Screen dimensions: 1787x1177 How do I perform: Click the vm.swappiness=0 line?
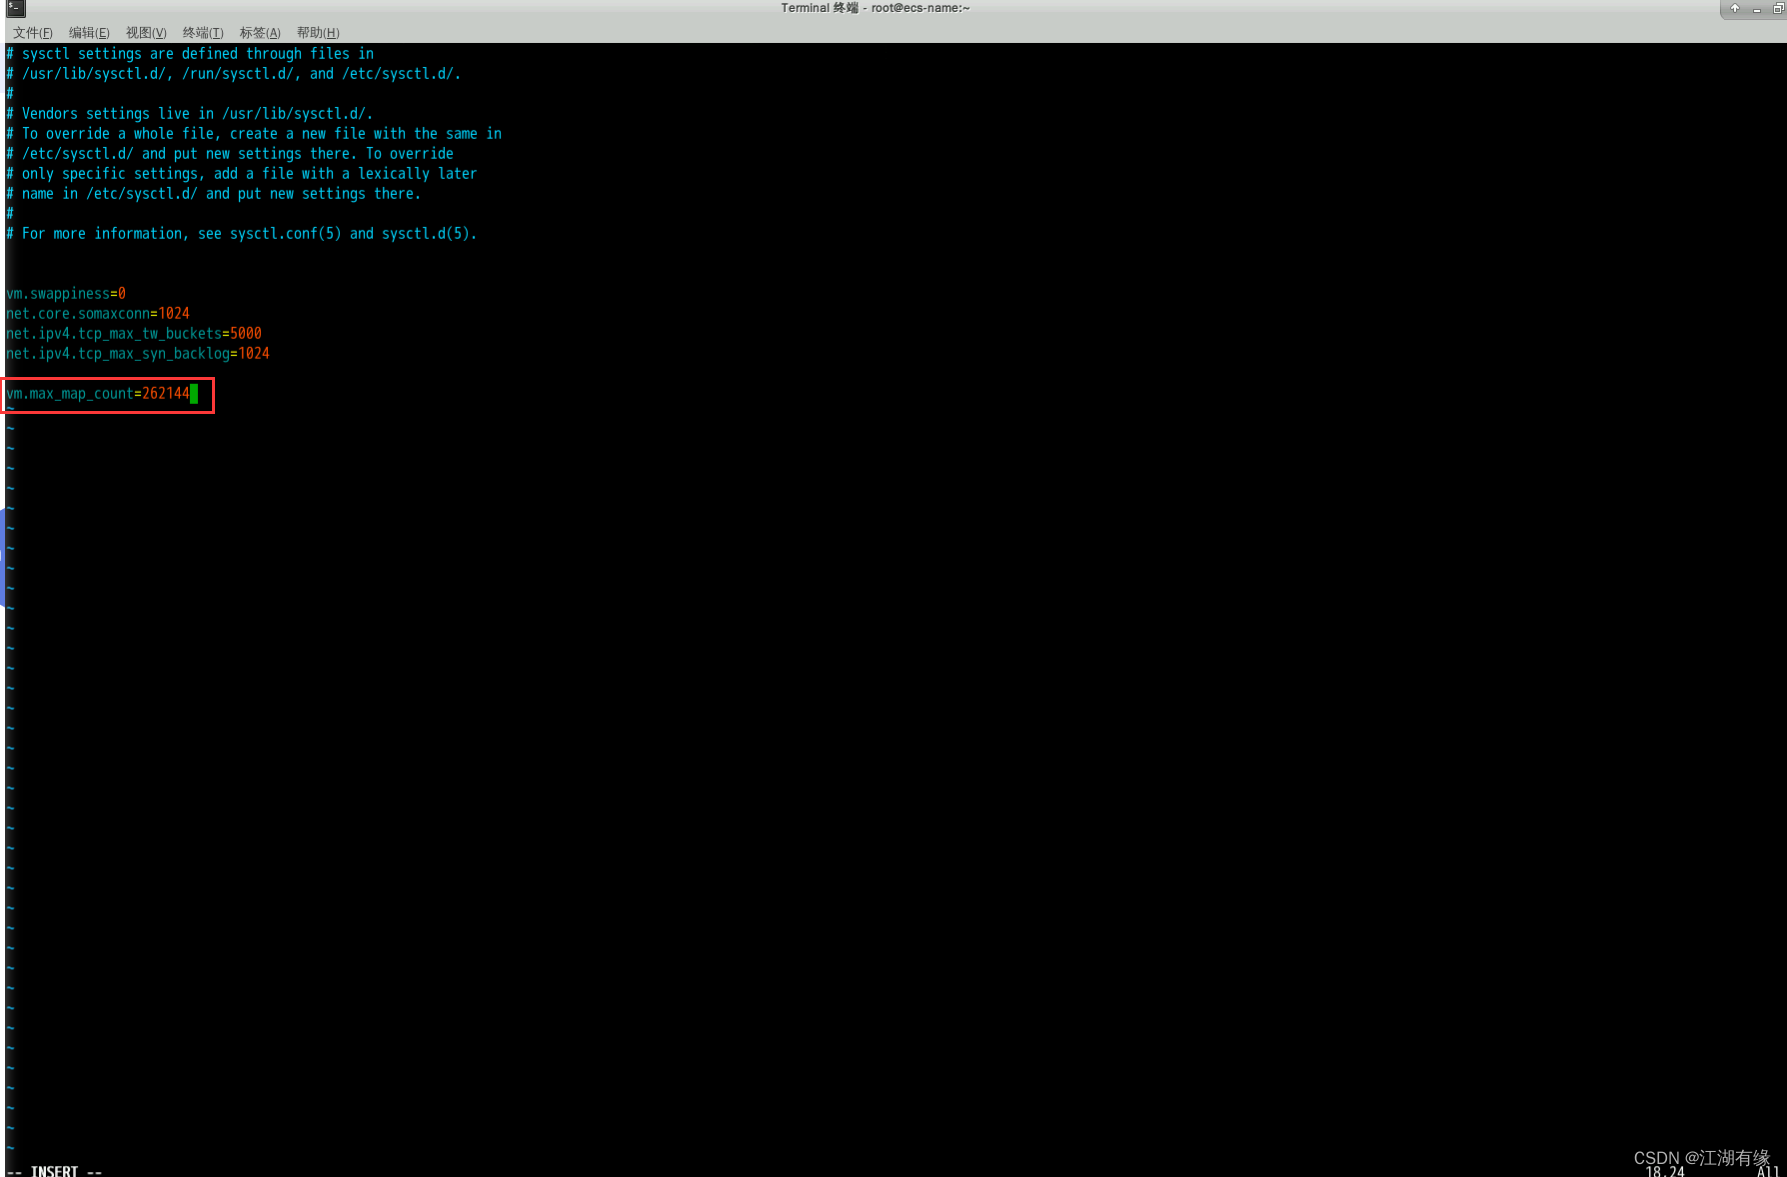pyautogui.click(x=66, y=294)
